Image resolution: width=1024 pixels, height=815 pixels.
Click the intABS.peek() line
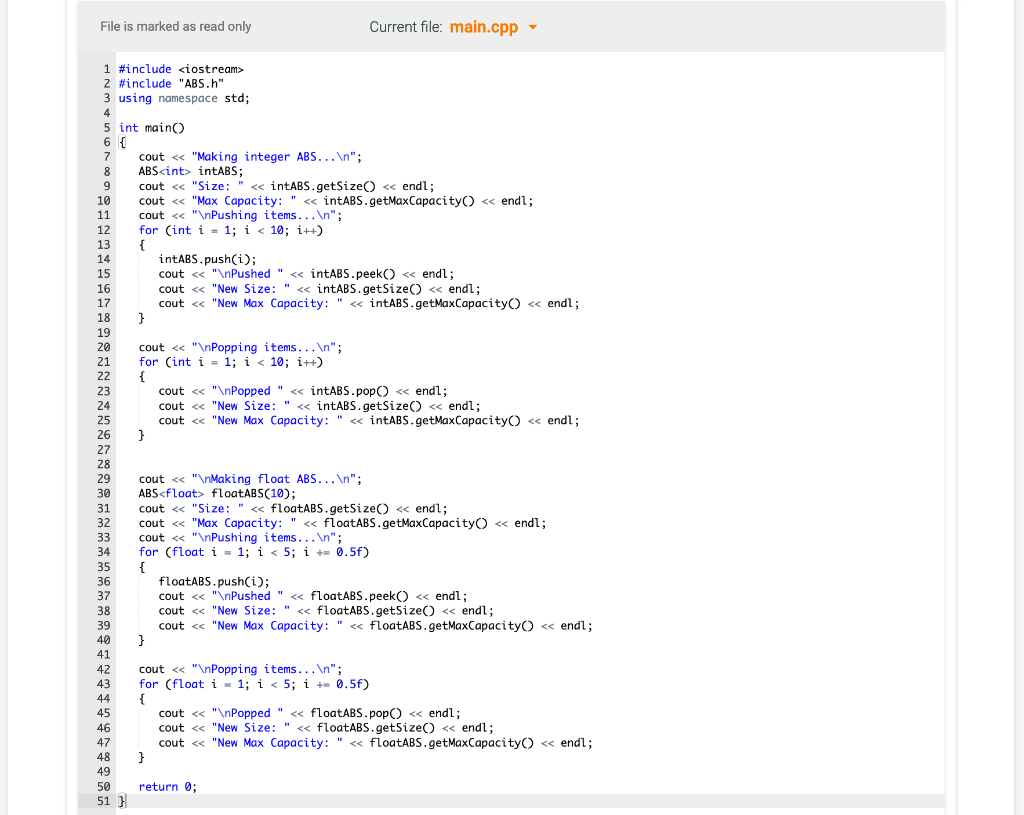point(306,274)
